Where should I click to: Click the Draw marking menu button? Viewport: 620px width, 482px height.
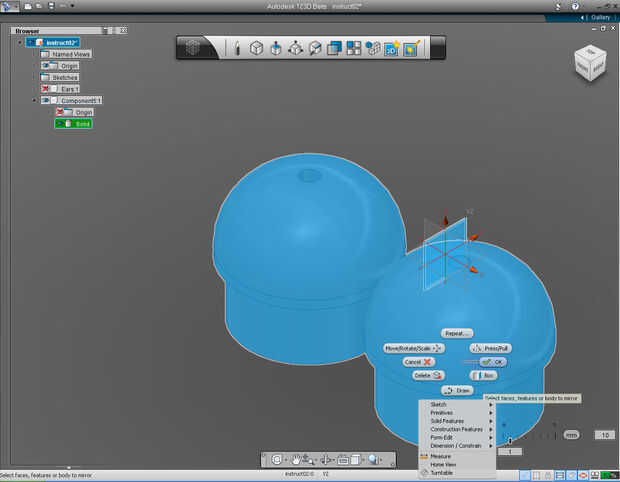click(457, 390)
